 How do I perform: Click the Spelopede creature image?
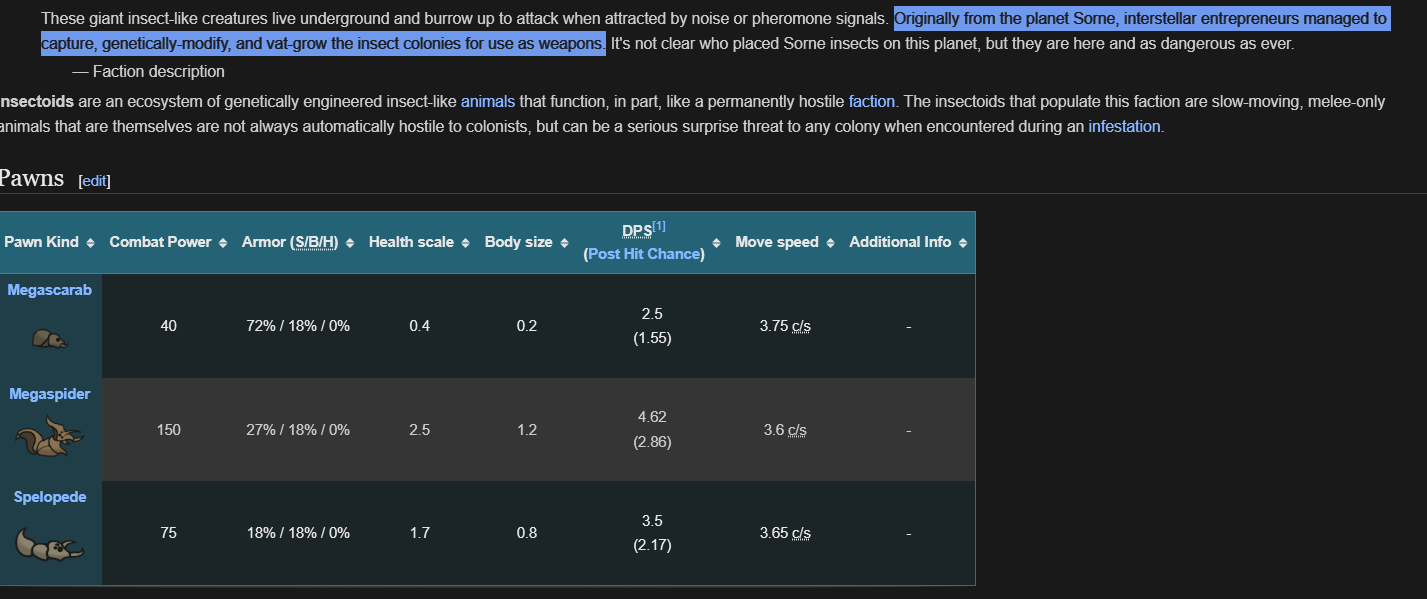(x=50, y=544)
